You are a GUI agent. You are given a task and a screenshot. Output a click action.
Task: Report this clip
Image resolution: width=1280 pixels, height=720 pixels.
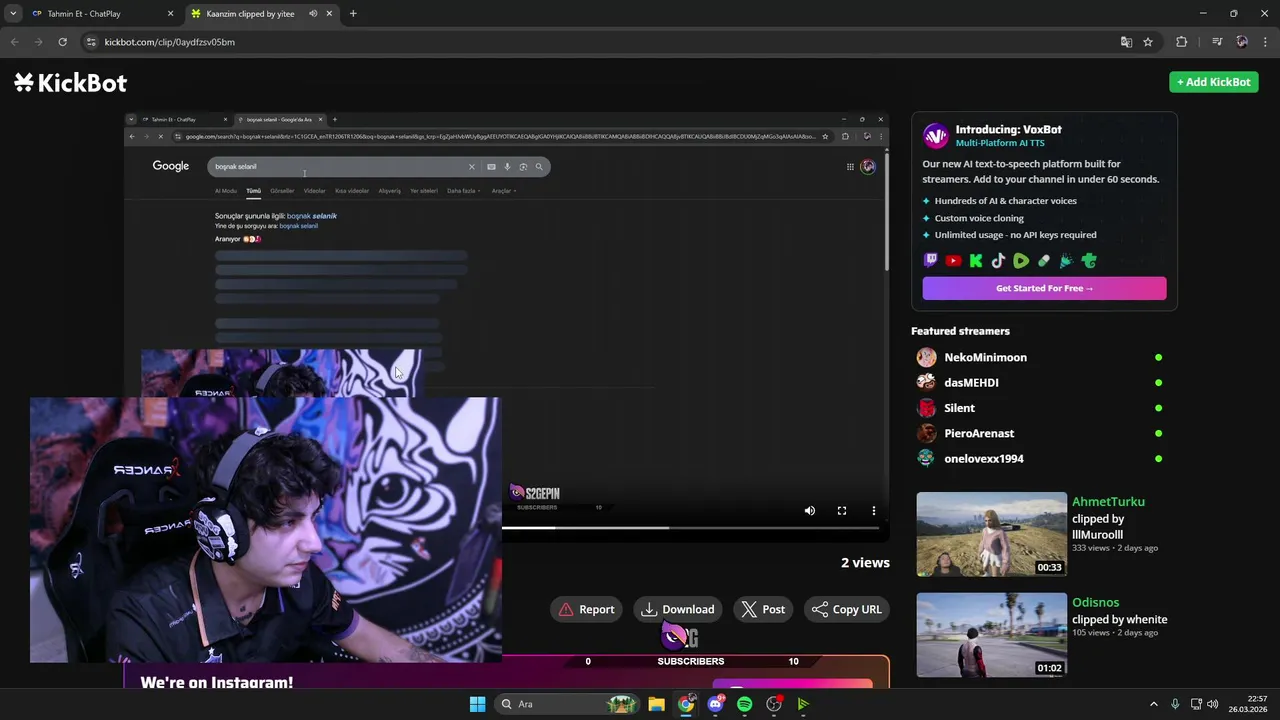pyautogui.click(x=587, y=609)
